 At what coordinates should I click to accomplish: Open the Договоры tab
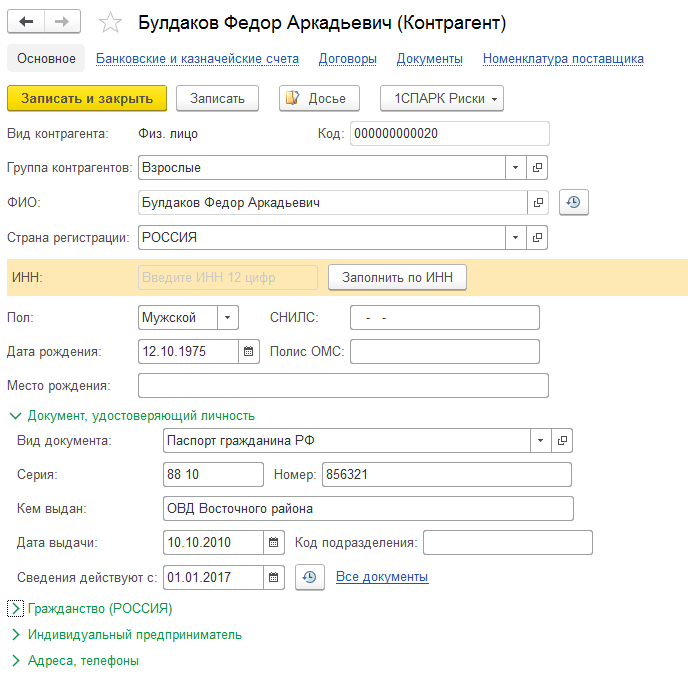pyautogui.click(x=348, y=58)
